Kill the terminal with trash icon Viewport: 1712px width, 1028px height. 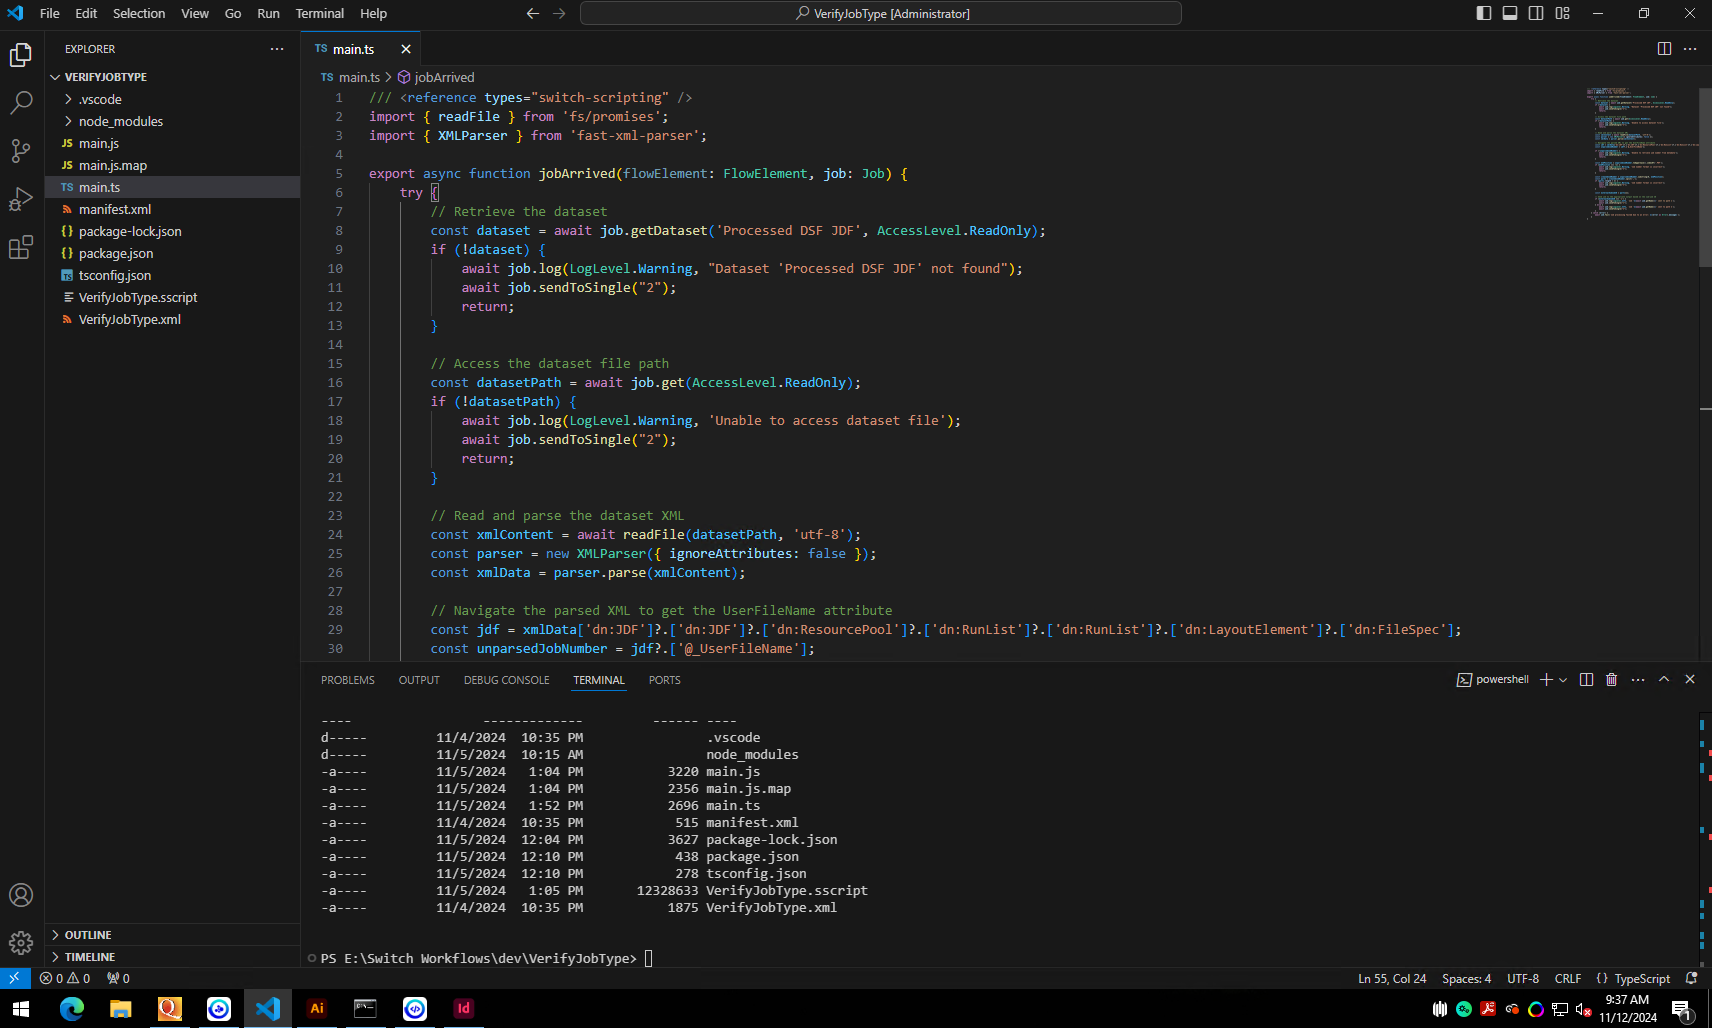click(x=1611, y=680)
